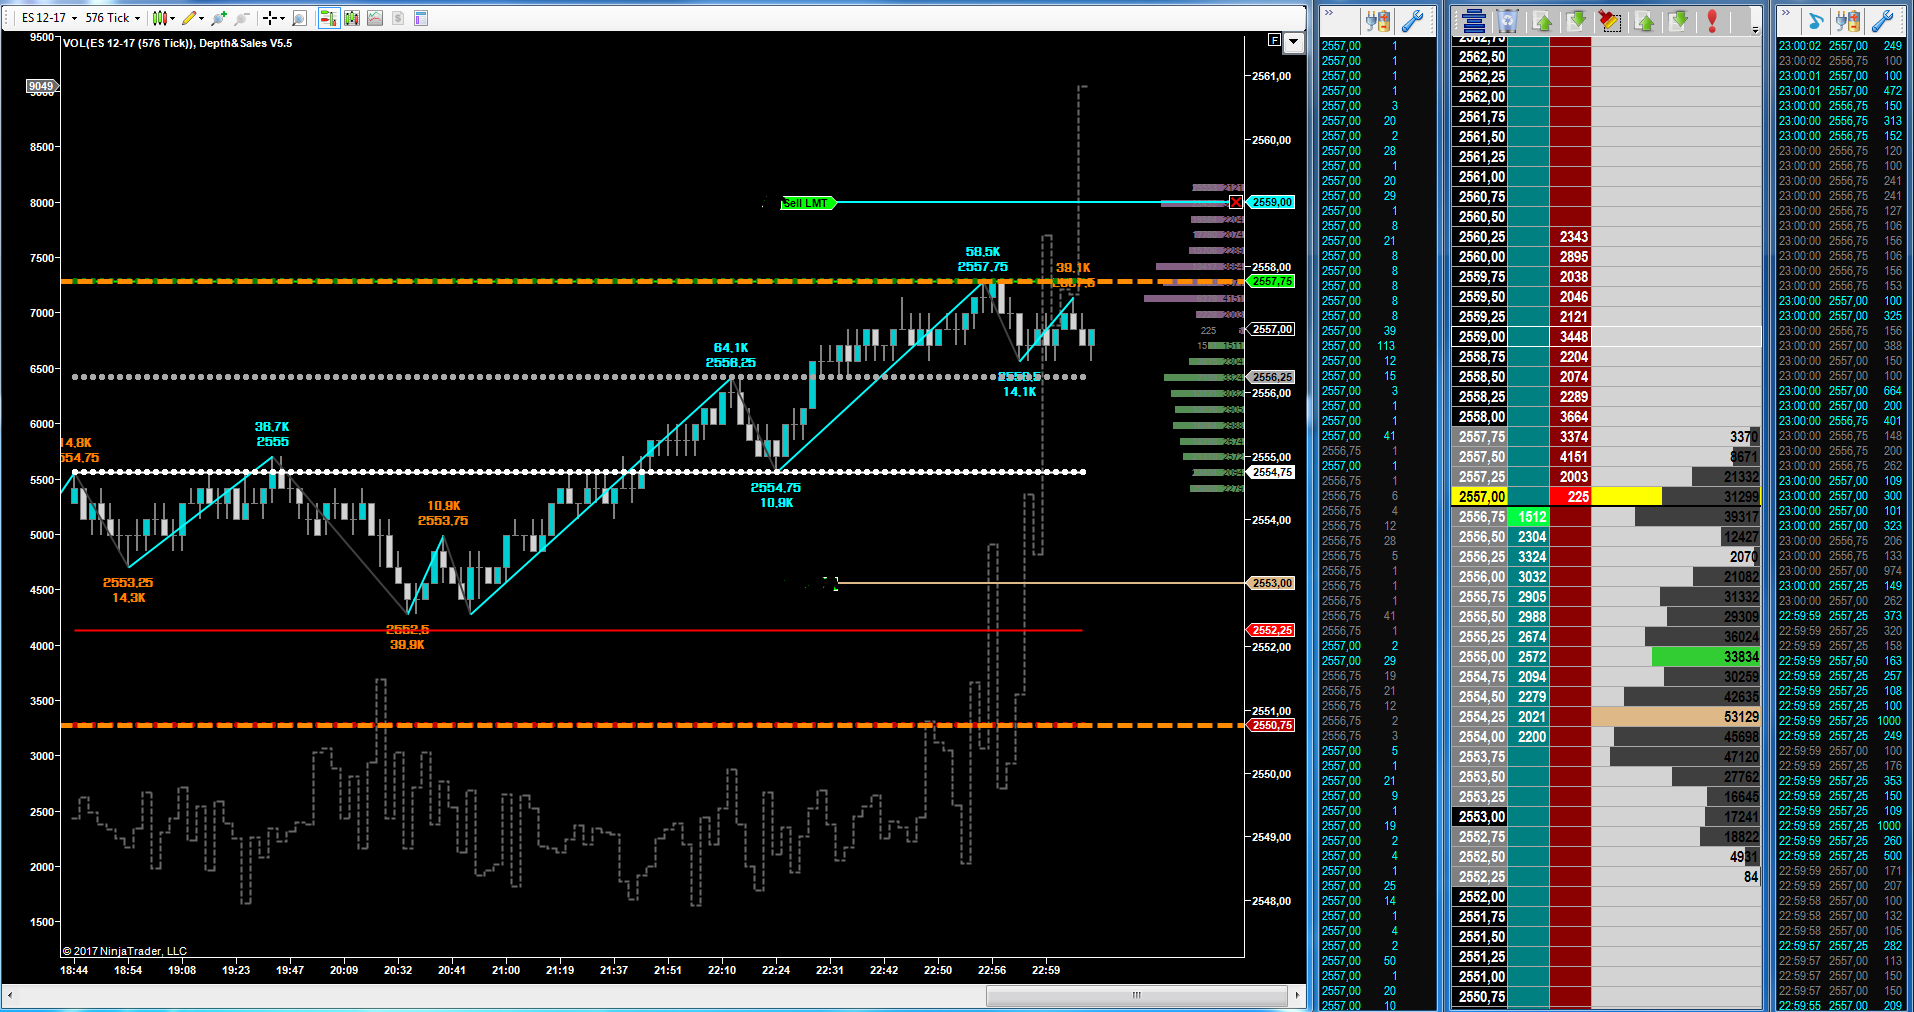Click the green up-arrow right of the brush

pyautogui.click(x=1645, y=21)
